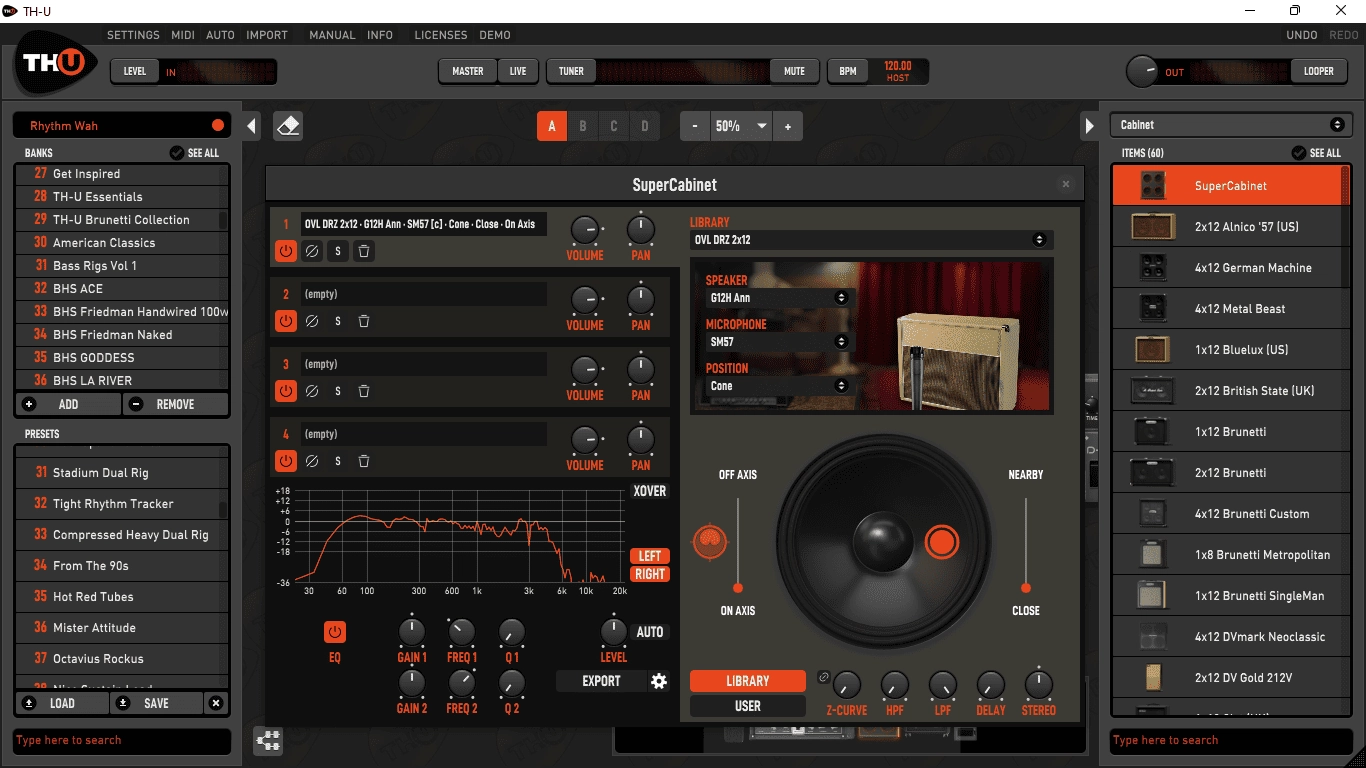Click the orange microphone marker on the speaker cone

[942, 541]
